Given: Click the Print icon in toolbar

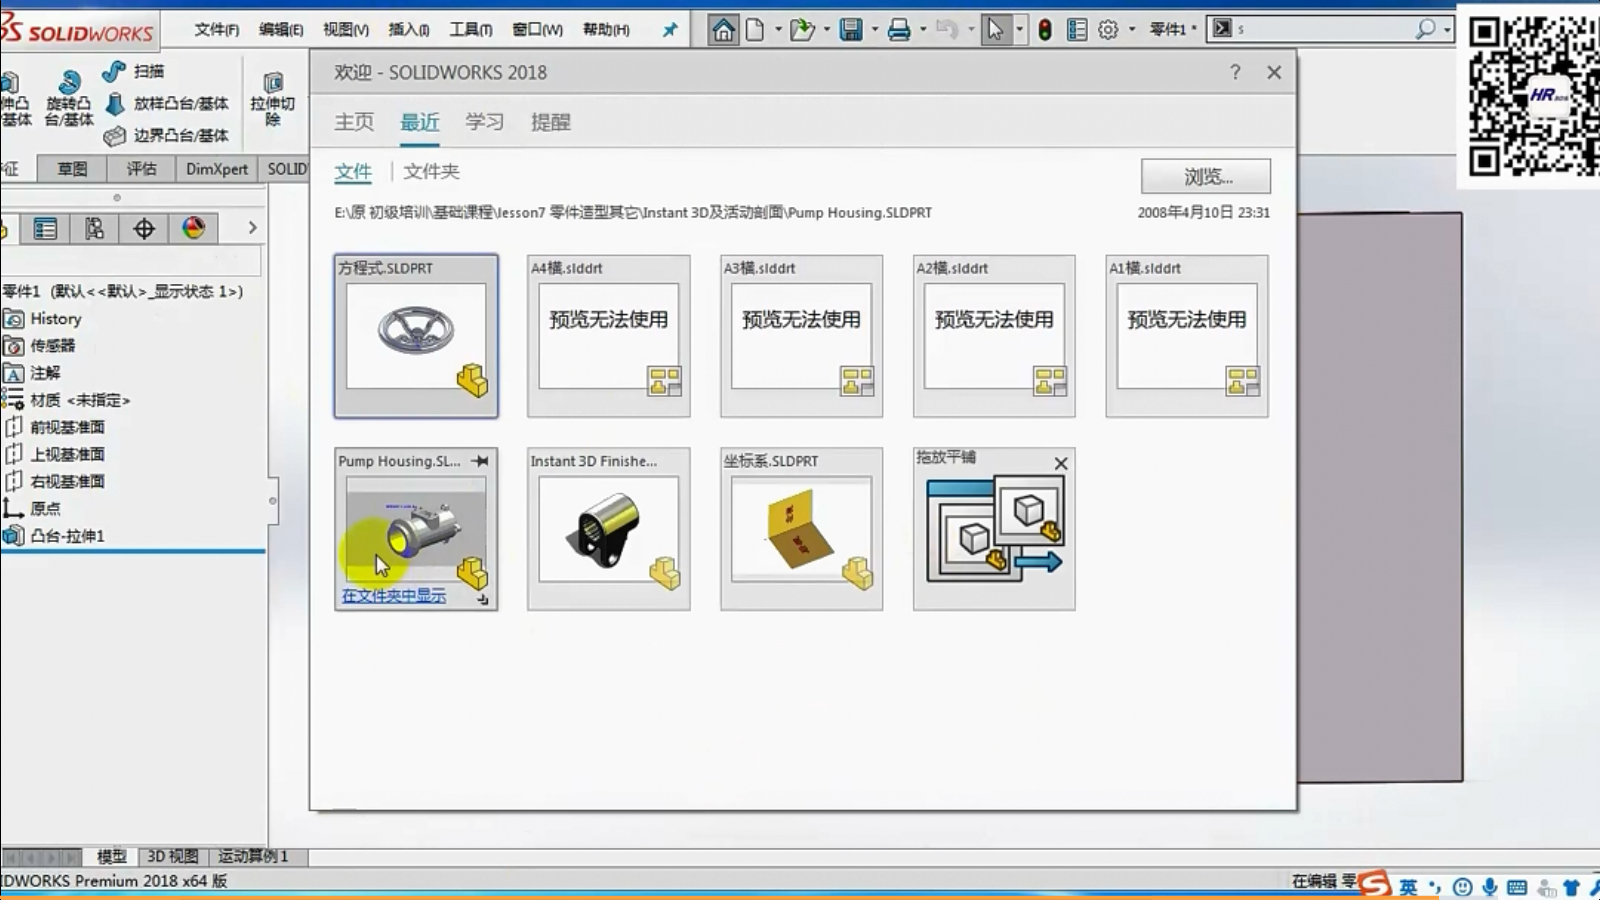Looking at the screenshot, I should pyautogui.click(x=898, y=30).
